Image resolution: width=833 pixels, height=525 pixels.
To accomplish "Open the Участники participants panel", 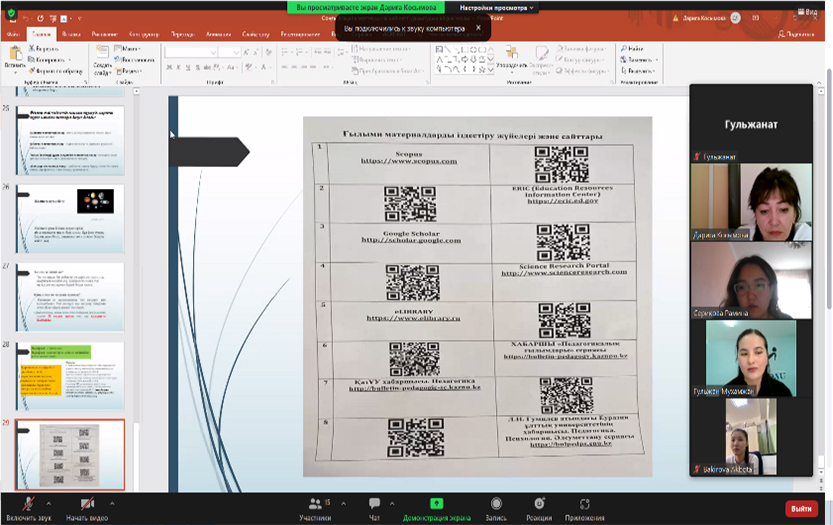I will (x=317, y=503).
